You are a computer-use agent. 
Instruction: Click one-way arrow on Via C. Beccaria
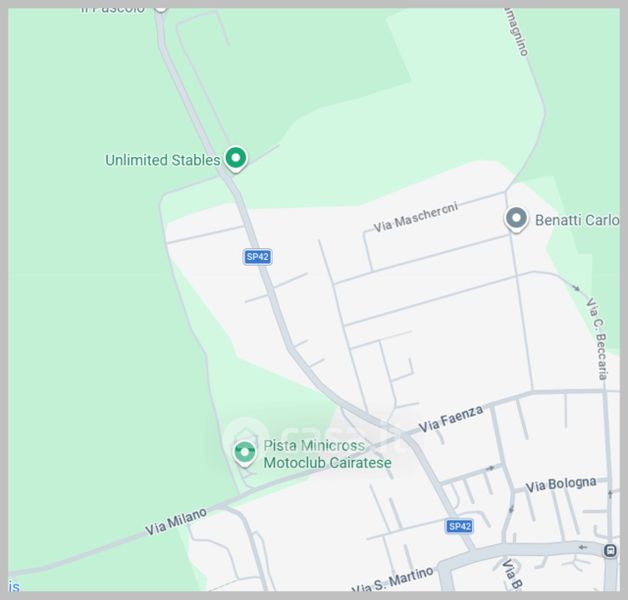click(576, 287)
